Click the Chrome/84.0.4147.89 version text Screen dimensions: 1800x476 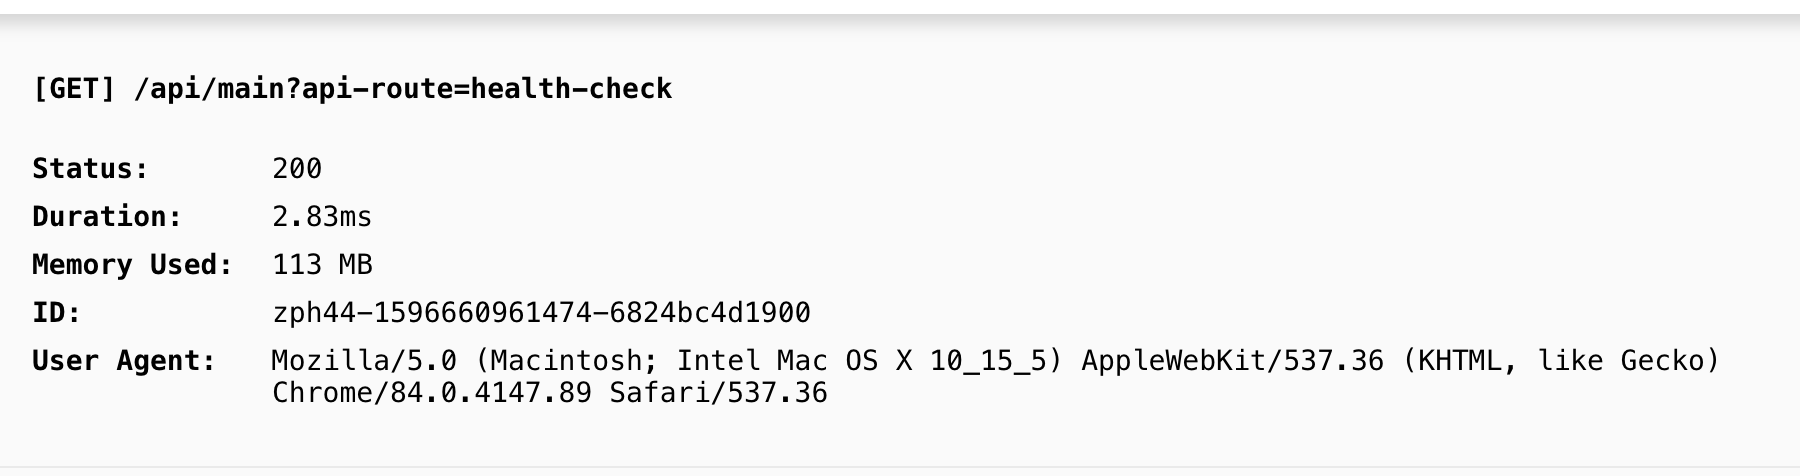point(432,392)
